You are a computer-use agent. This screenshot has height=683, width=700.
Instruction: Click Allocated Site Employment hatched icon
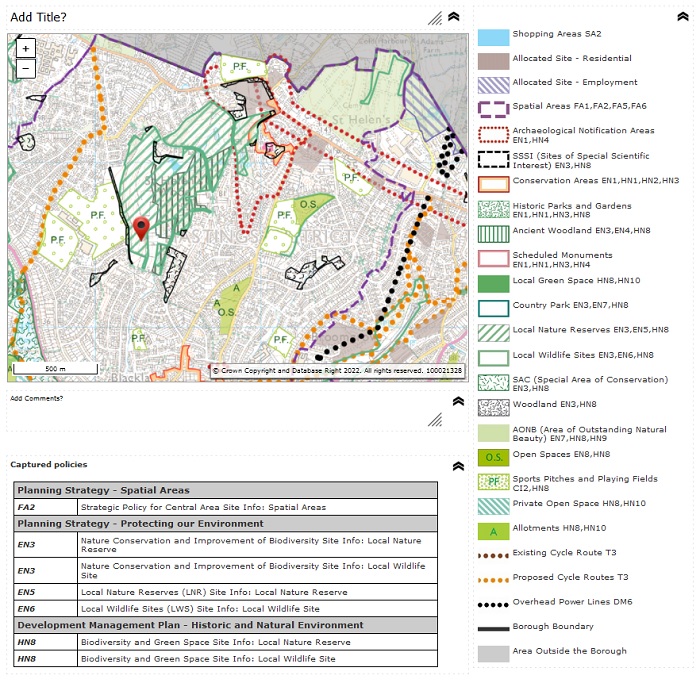493,85
